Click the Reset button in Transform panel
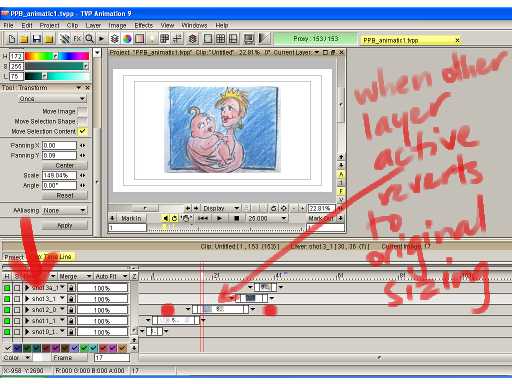512x384 pixels. [65, 196]
